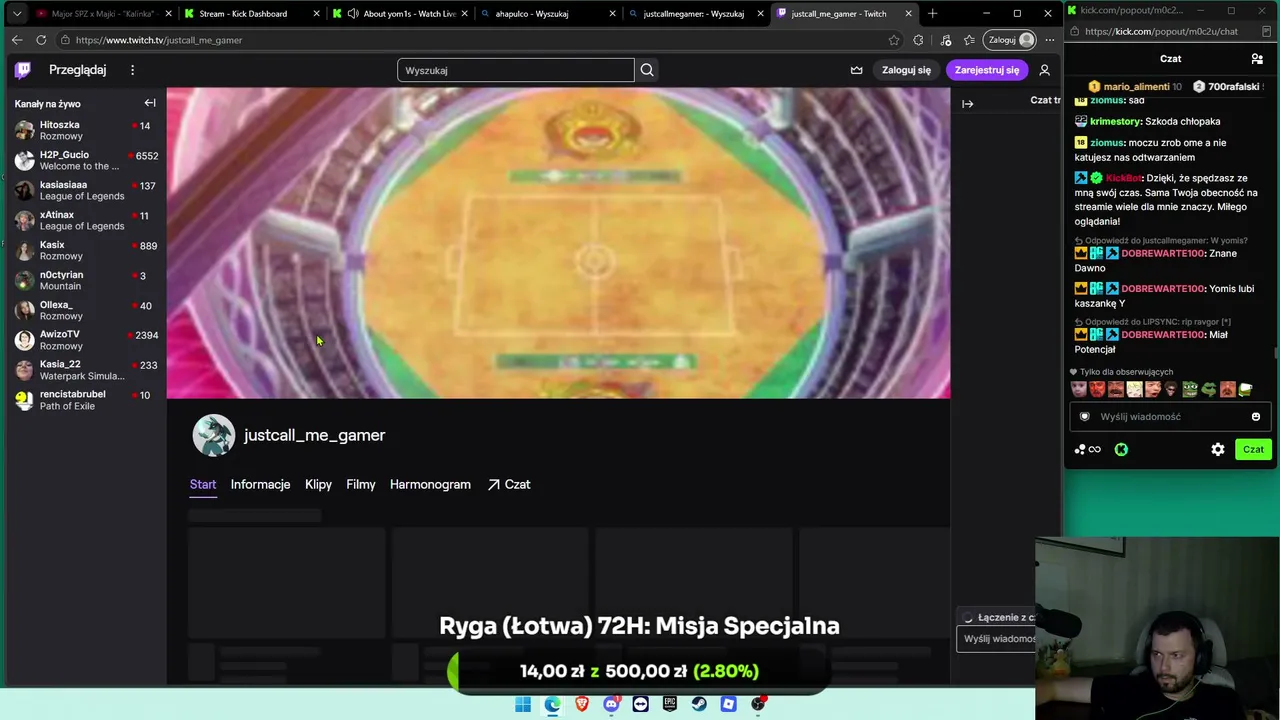This screenshot has width=1280, height=720.
Task: Open the Przeglądaj link
Action: (x=77, y=70)
